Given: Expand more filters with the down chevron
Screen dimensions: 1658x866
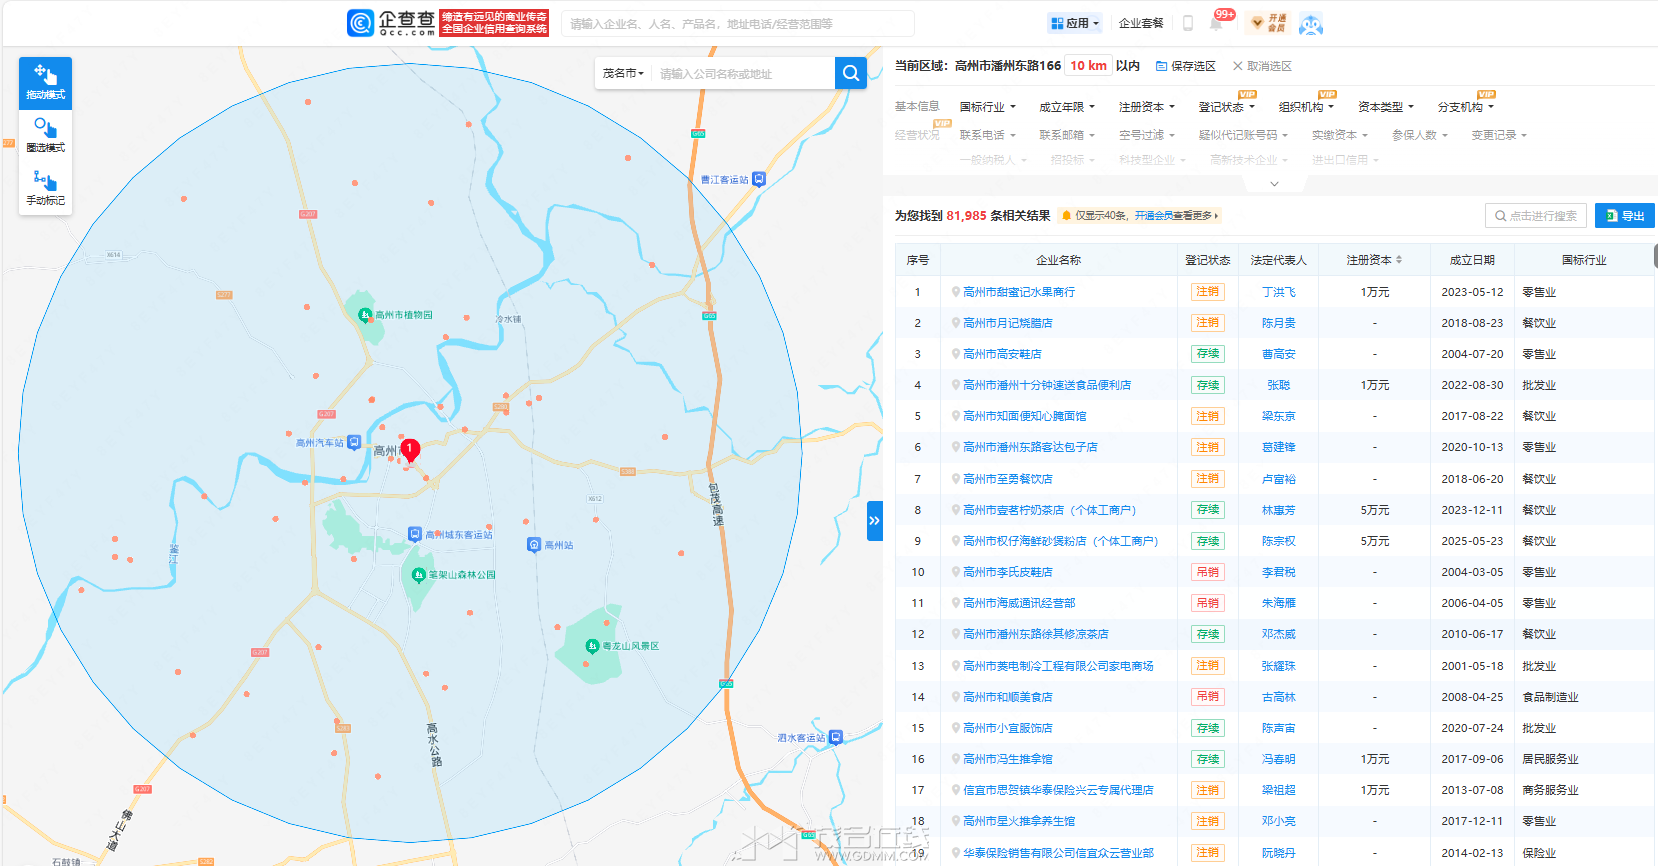Looking at the screenshot, I should tap(1274, 184).
